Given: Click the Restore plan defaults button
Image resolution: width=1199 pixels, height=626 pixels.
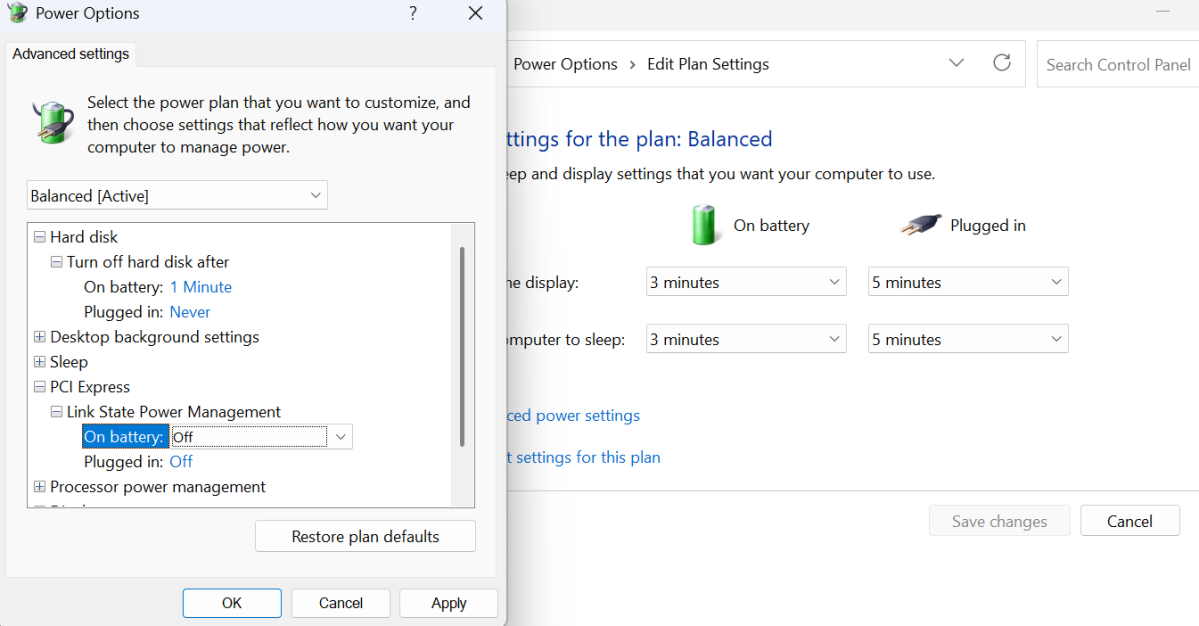Looking at the screenshot, I should coord(365,536).
